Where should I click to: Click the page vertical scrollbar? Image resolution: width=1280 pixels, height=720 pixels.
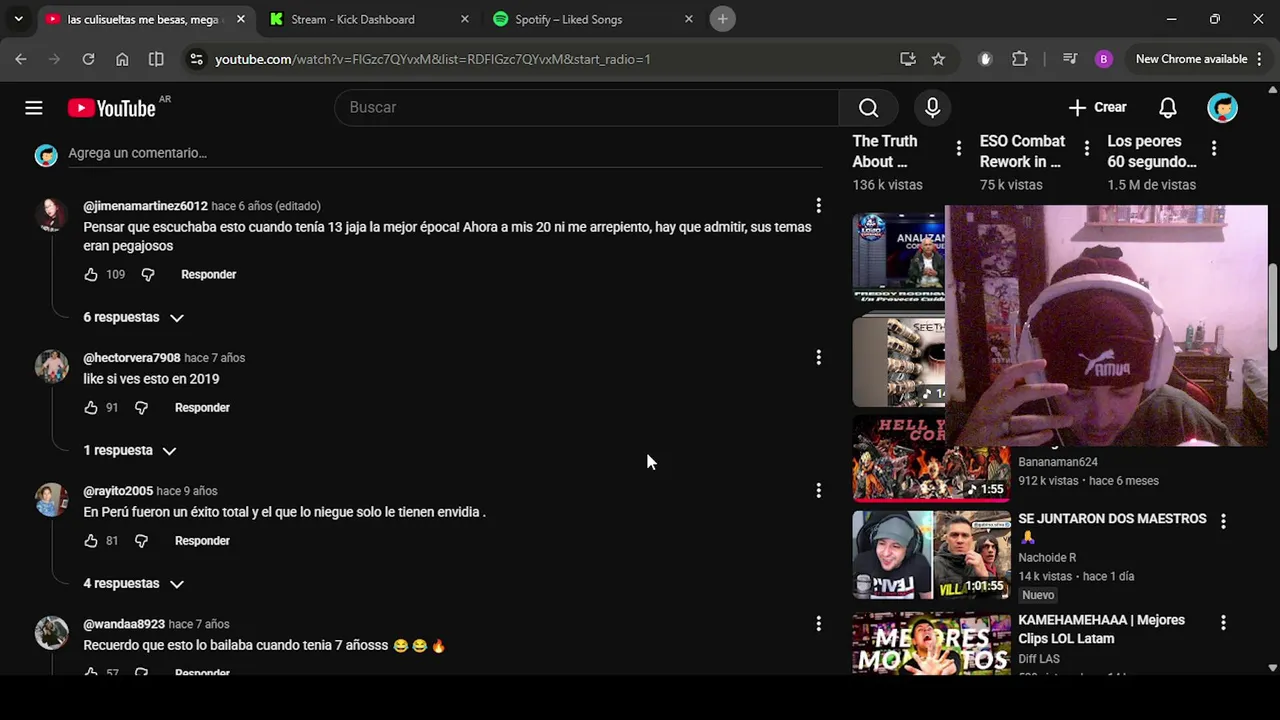pos(1272,306)
